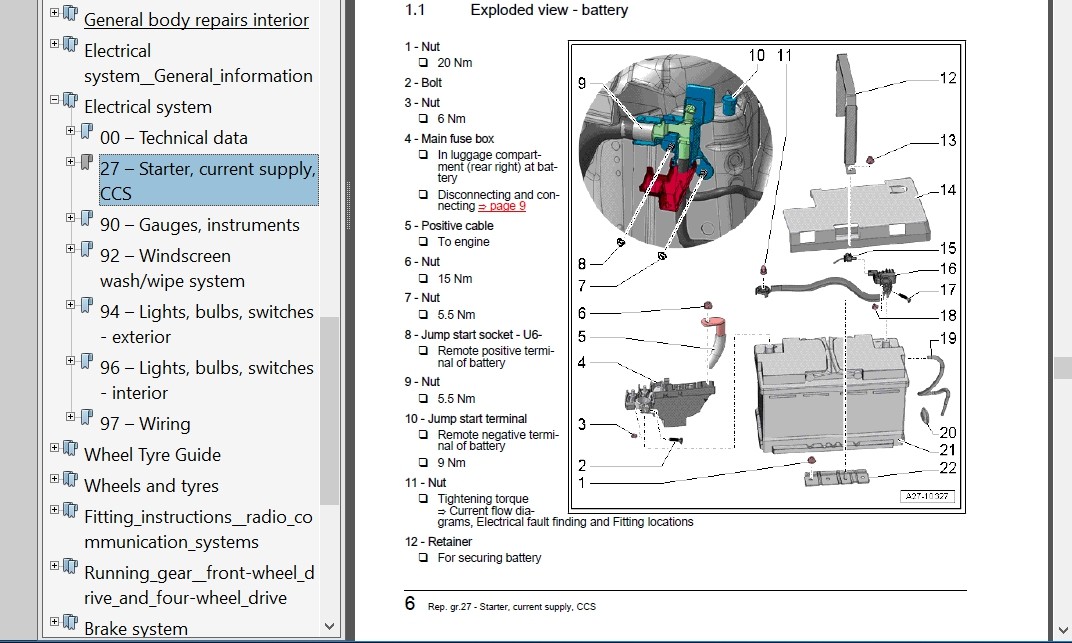1072x643 pixels.
Task: Click the 'Exploded view - battery' heading
Action: coord(549,10)
